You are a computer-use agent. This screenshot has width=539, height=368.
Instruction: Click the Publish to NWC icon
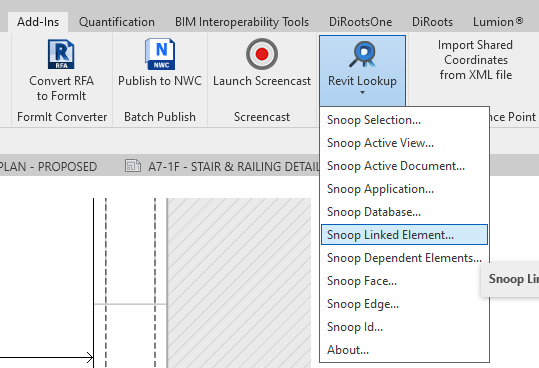tap(160, 54)
